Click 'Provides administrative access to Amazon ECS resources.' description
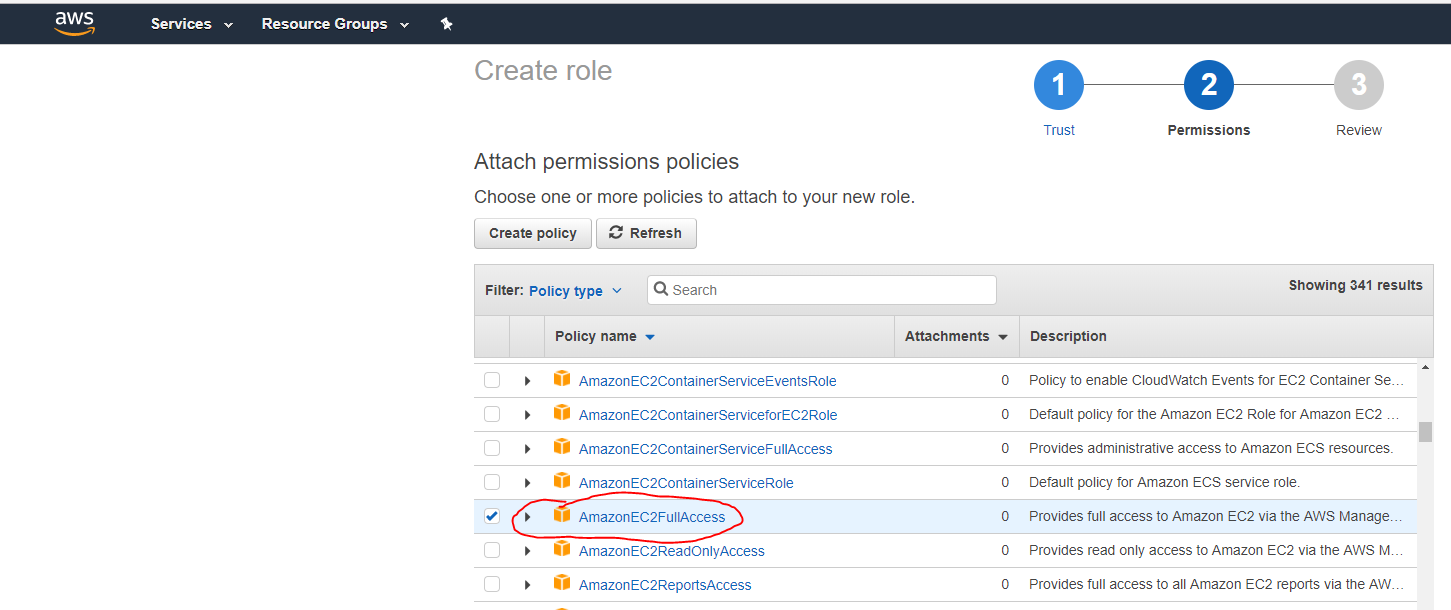The image size is (1451, 610). coord(1211,448)
